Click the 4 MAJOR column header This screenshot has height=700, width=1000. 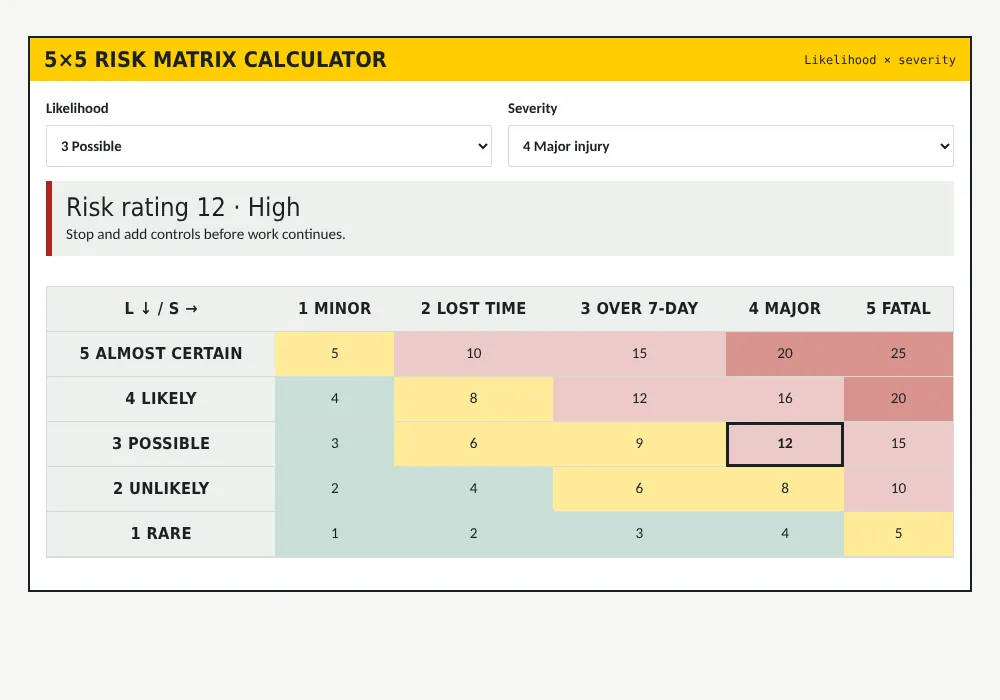pos(784,309)
